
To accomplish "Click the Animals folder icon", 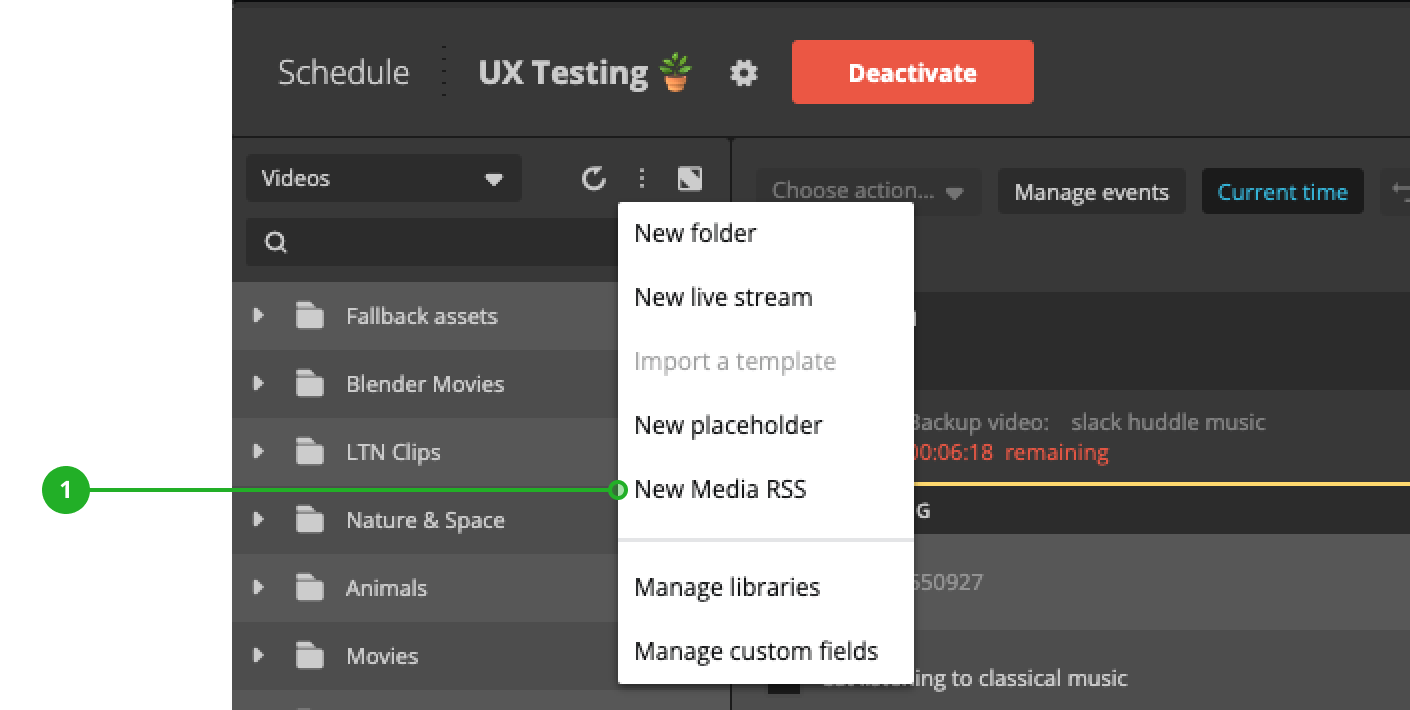I will [x=310, y=588].
